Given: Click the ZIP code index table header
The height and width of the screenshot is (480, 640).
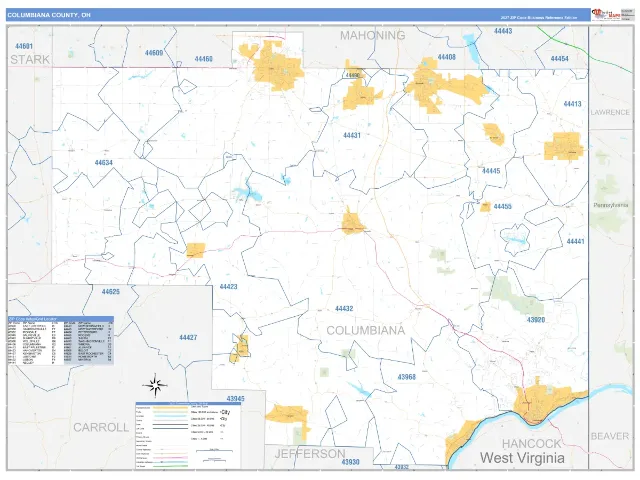Looking at the screenshot, I should [x=61, y=319].
